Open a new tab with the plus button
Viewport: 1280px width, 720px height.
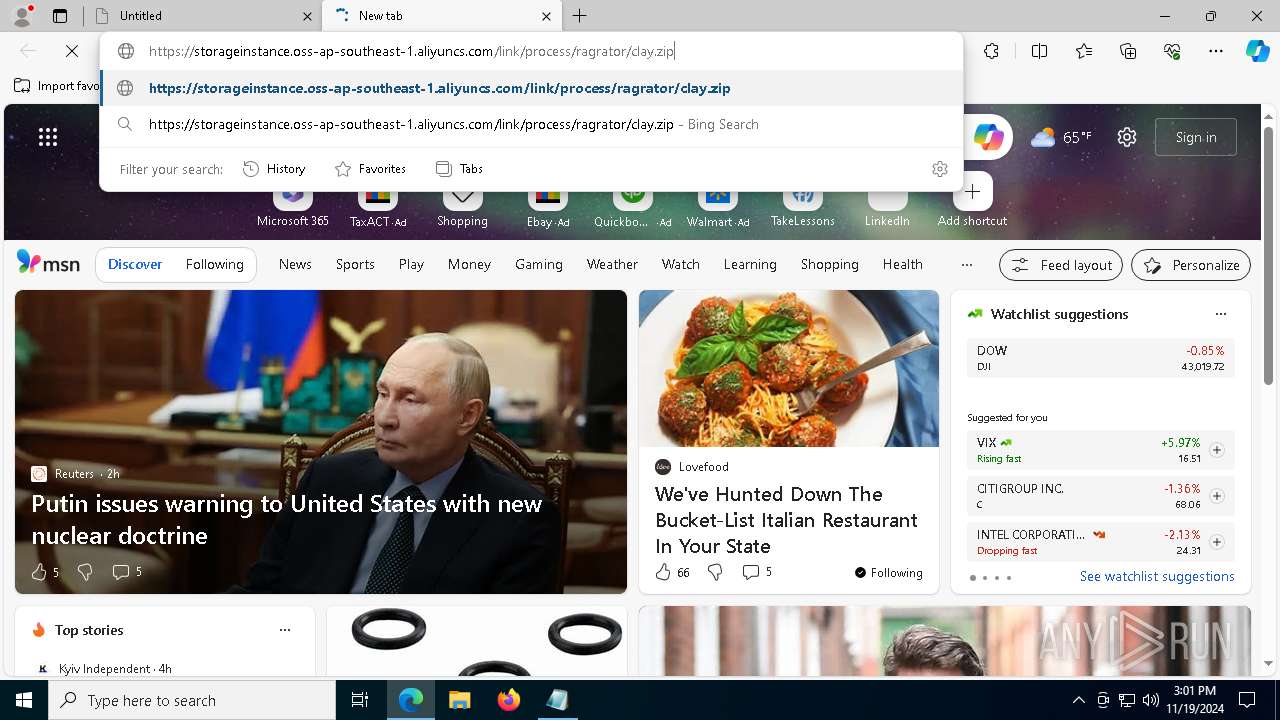click(580, 16)
